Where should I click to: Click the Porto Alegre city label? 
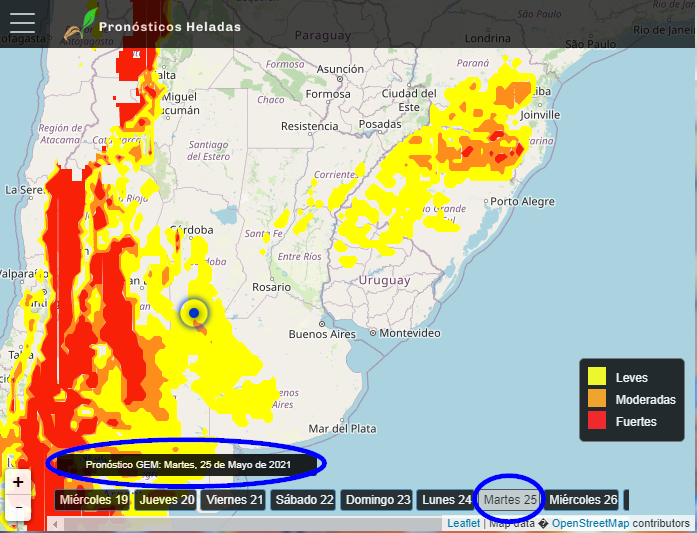tap(522, 201)
